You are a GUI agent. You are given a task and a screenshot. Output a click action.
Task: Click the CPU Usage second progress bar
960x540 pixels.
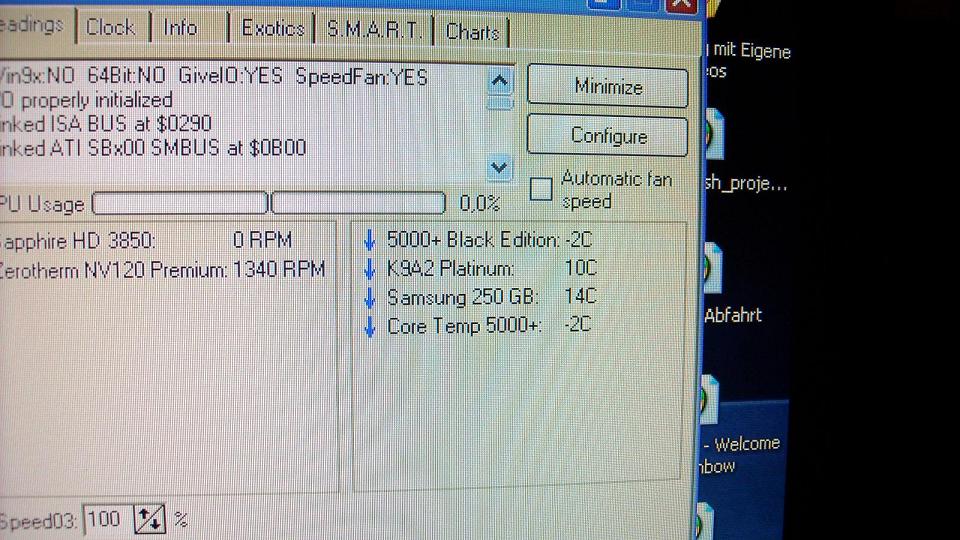point(358,203)
